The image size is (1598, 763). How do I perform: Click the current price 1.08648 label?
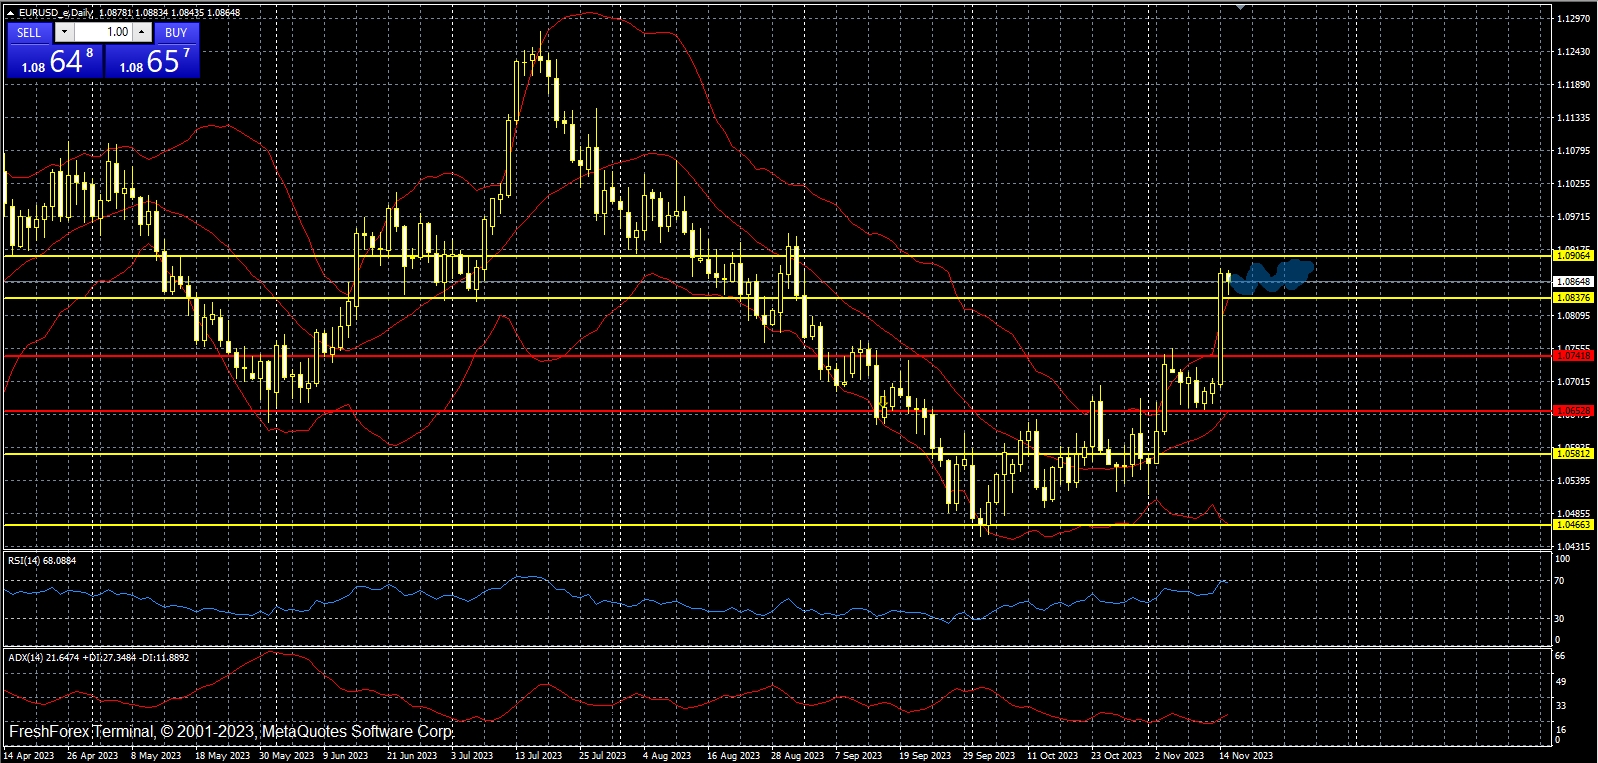pos(1573,282)
